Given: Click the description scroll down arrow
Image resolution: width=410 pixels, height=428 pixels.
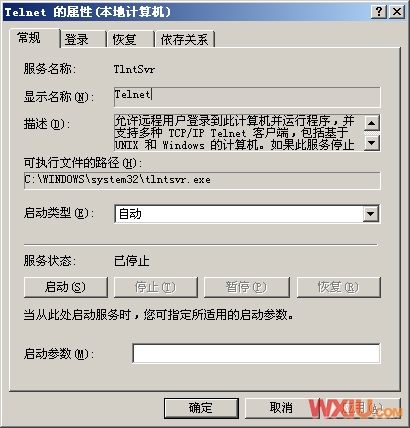Looking at the screenshot, I should 372,143.
